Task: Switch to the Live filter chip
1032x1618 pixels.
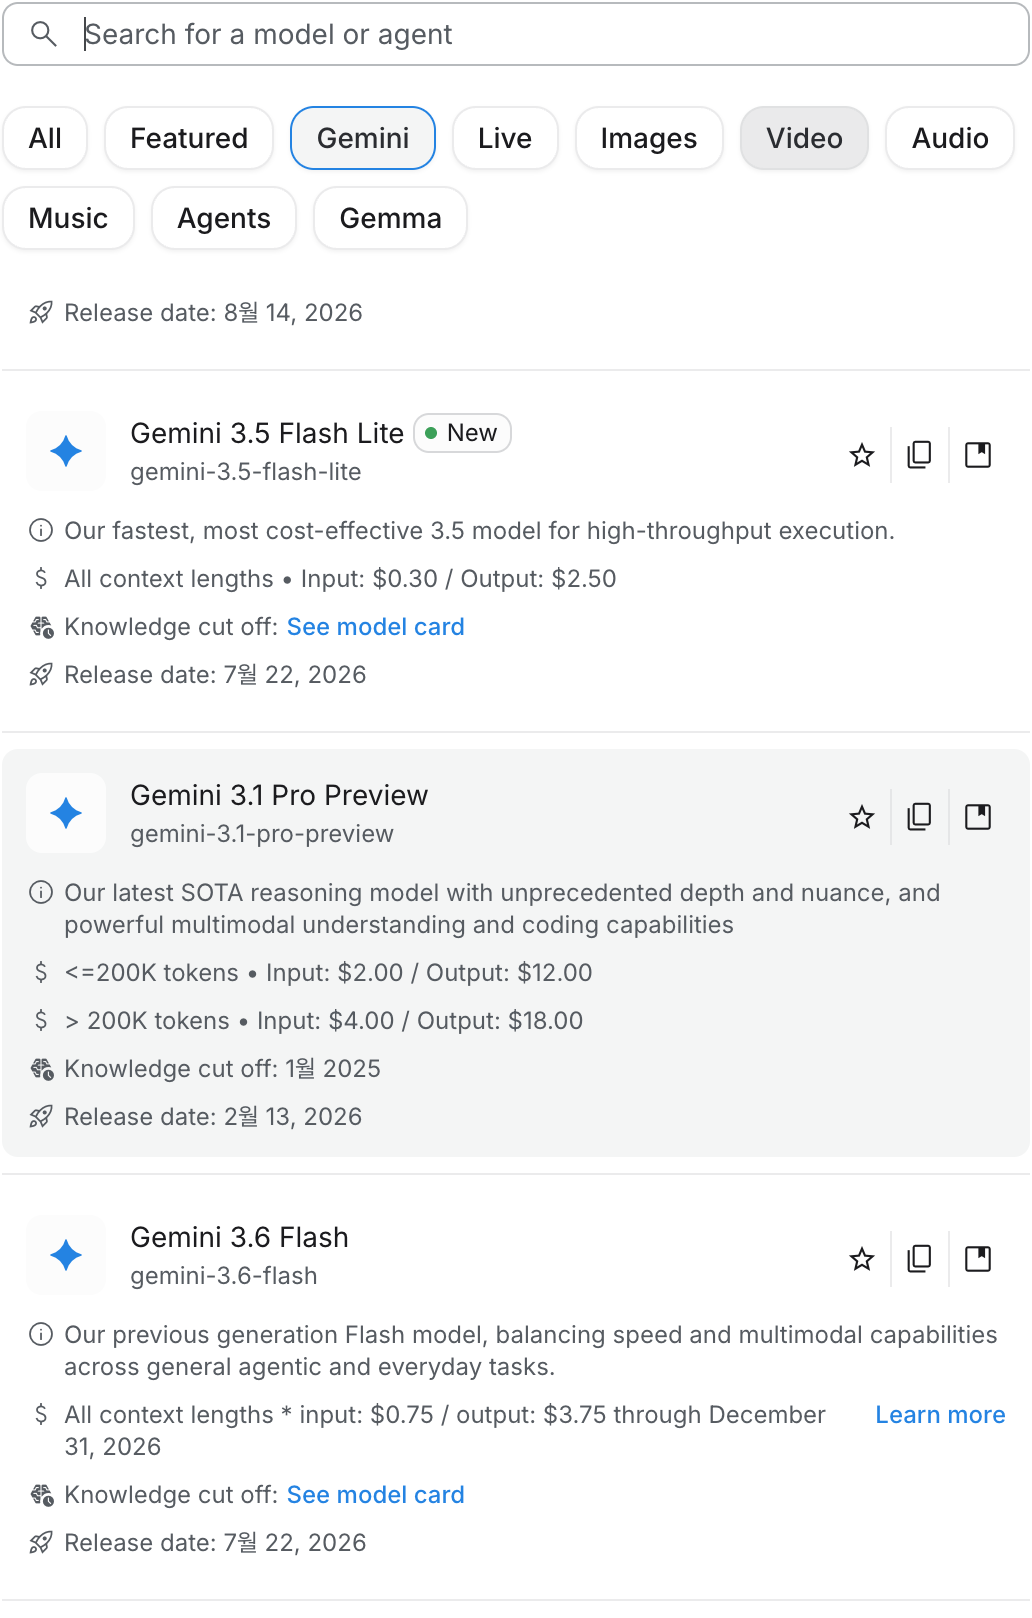Action: click(505, 138)
